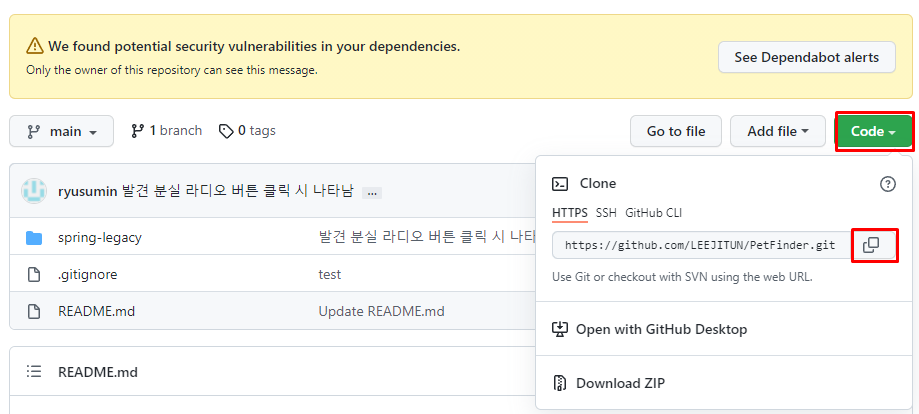
Task: Switch to the HTTPS clone tab
Action: (x=570, y=213)
